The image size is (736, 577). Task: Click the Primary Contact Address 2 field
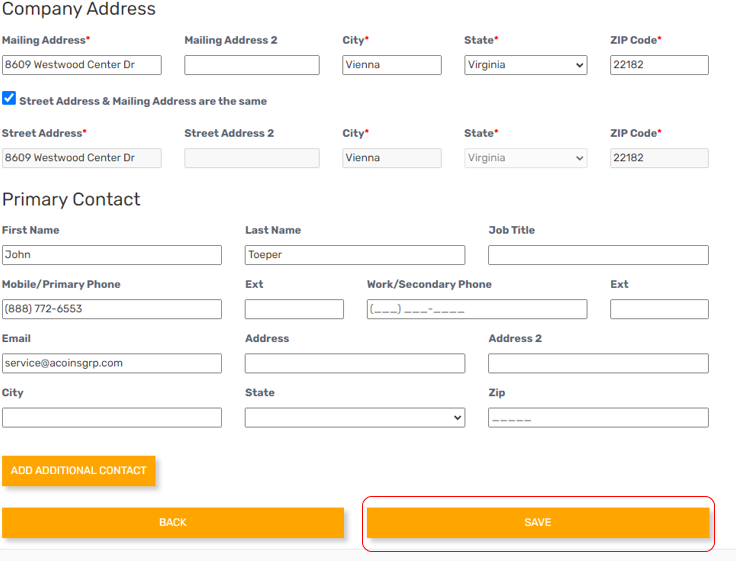point(598,363)
